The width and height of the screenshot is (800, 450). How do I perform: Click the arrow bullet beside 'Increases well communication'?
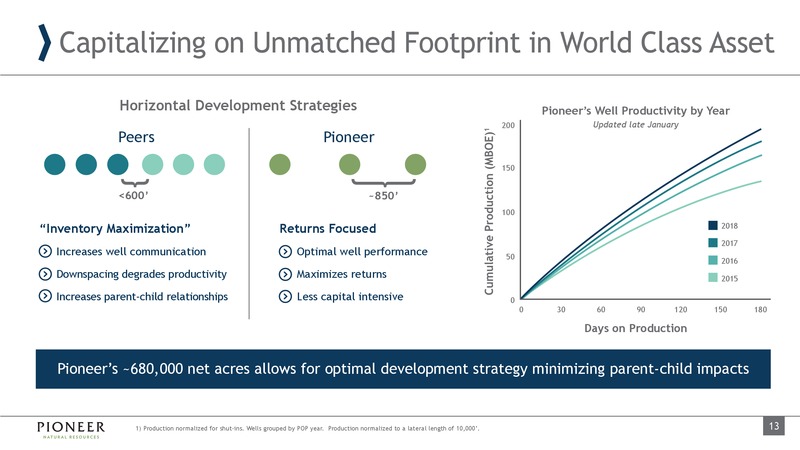(45, 251)
